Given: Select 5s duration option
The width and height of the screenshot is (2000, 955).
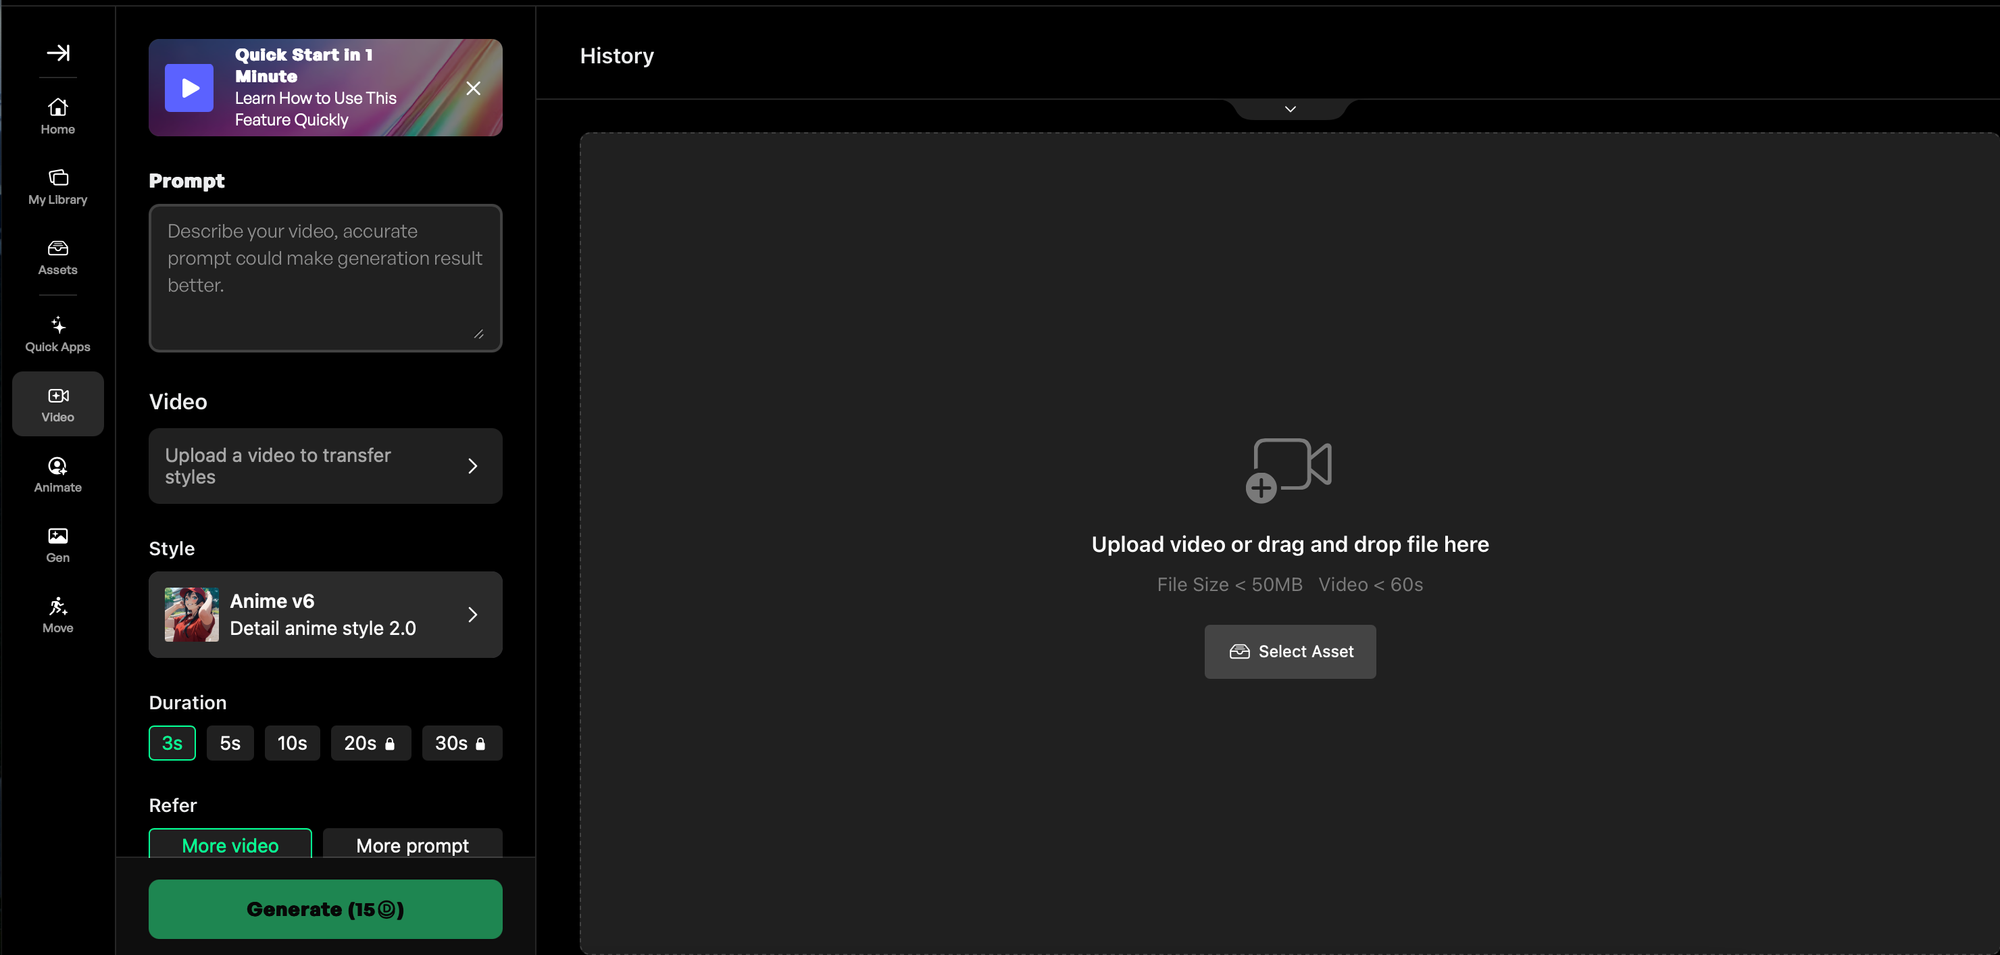Looking at the screenshot, I should (230, 743).
